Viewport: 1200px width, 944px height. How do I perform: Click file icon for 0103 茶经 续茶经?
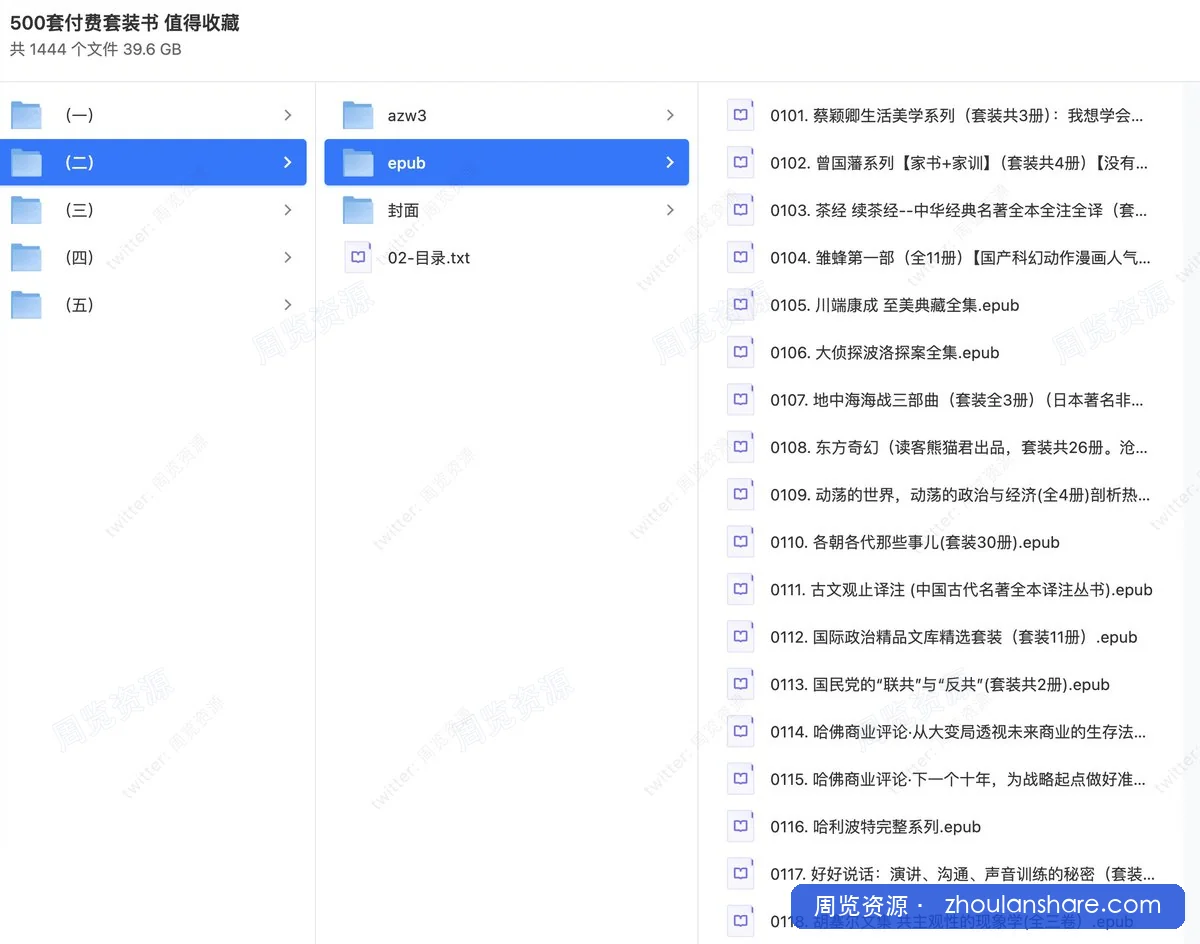(740, 210)
